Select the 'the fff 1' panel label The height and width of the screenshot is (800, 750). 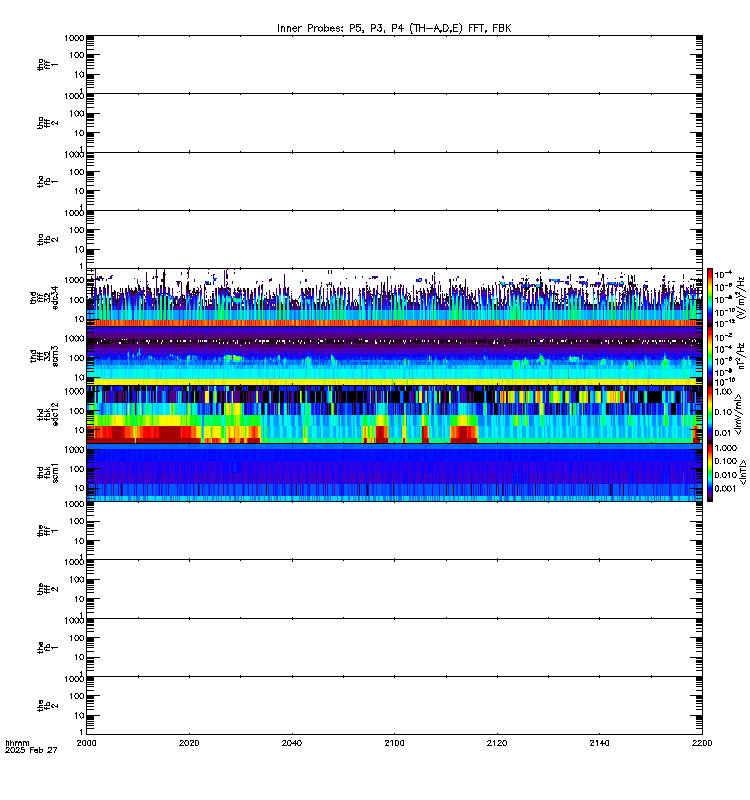[x=47, y=531]
